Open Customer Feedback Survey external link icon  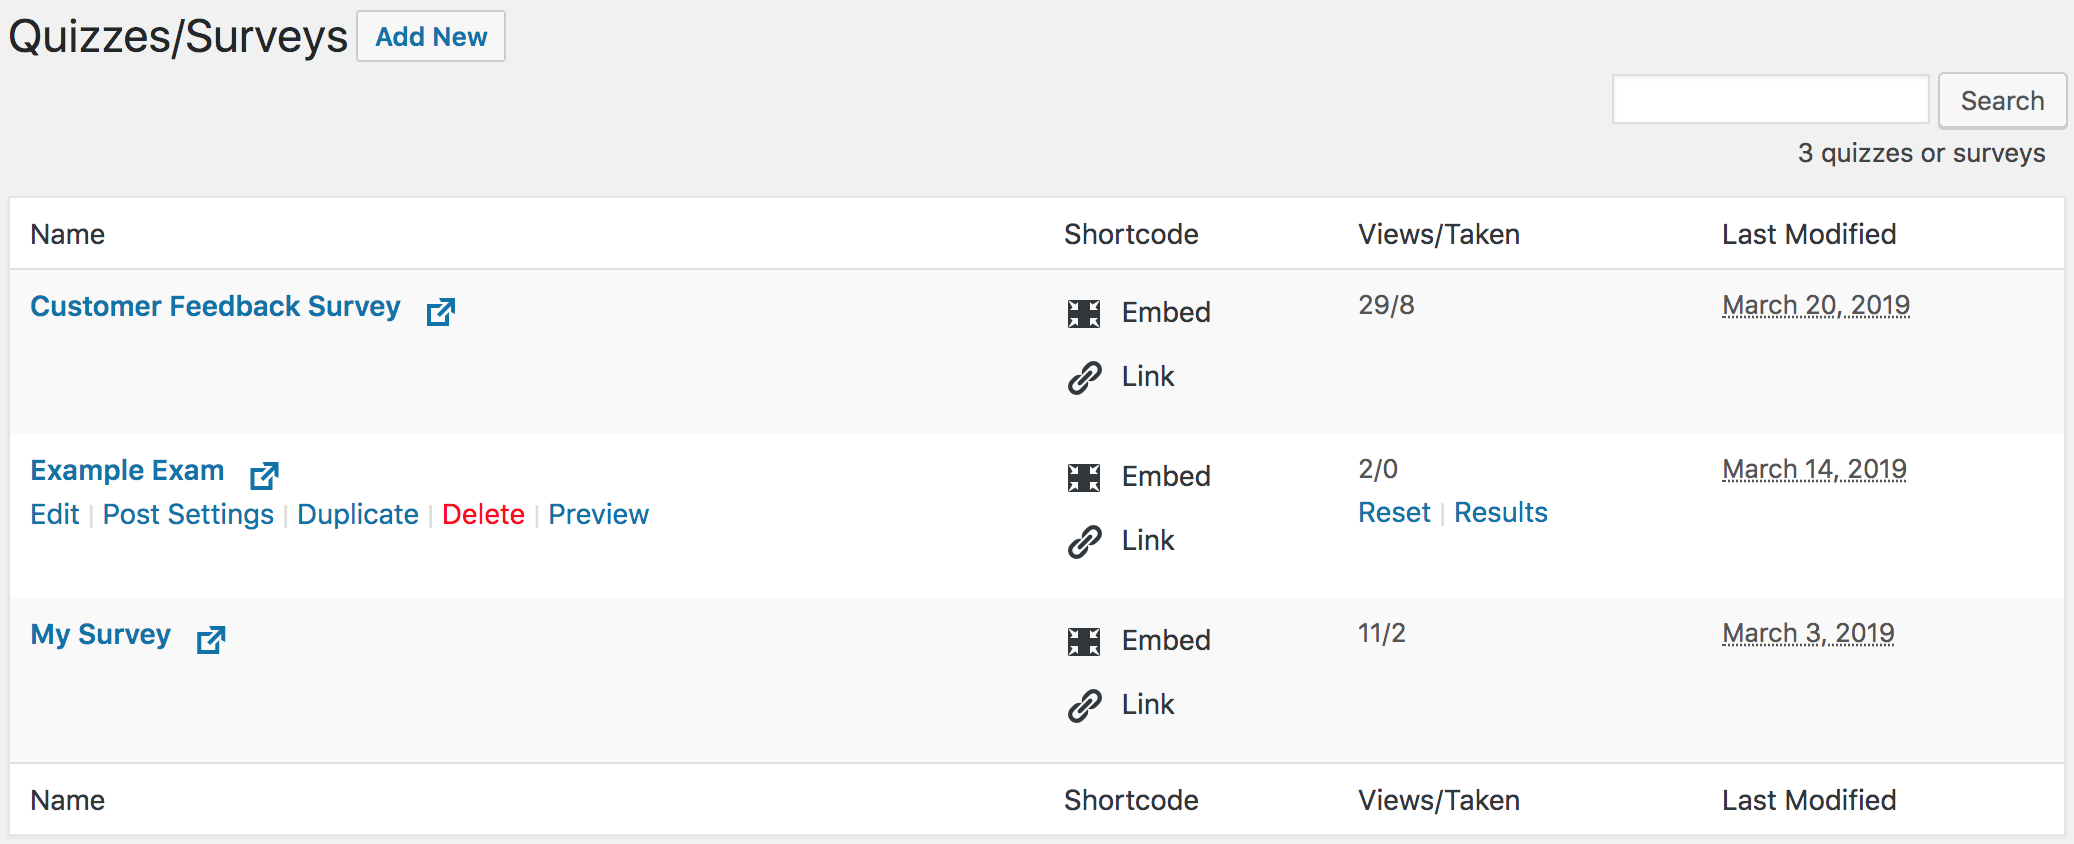[x=441, y=311]
